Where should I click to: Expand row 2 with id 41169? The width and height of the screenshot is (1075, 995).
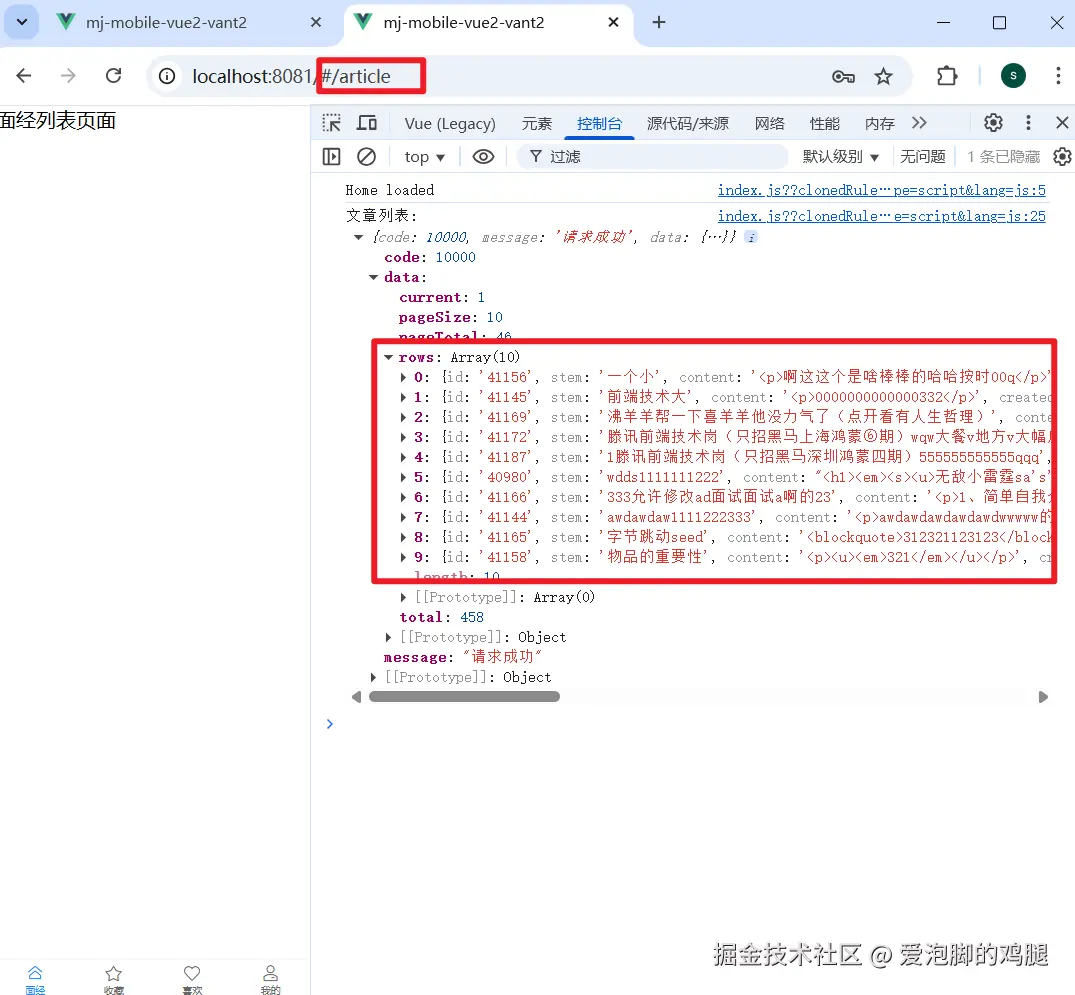403,417
